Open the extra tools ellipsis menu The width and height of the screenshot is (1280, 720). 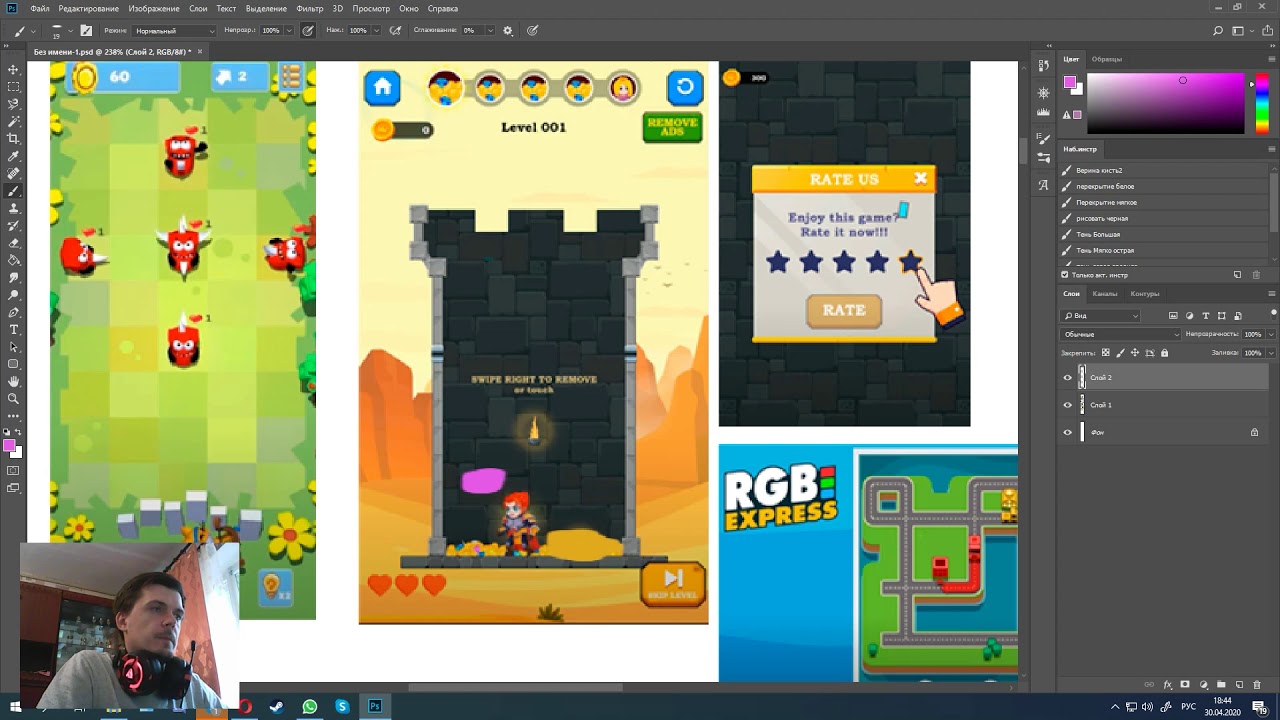[x=13, y=416]
